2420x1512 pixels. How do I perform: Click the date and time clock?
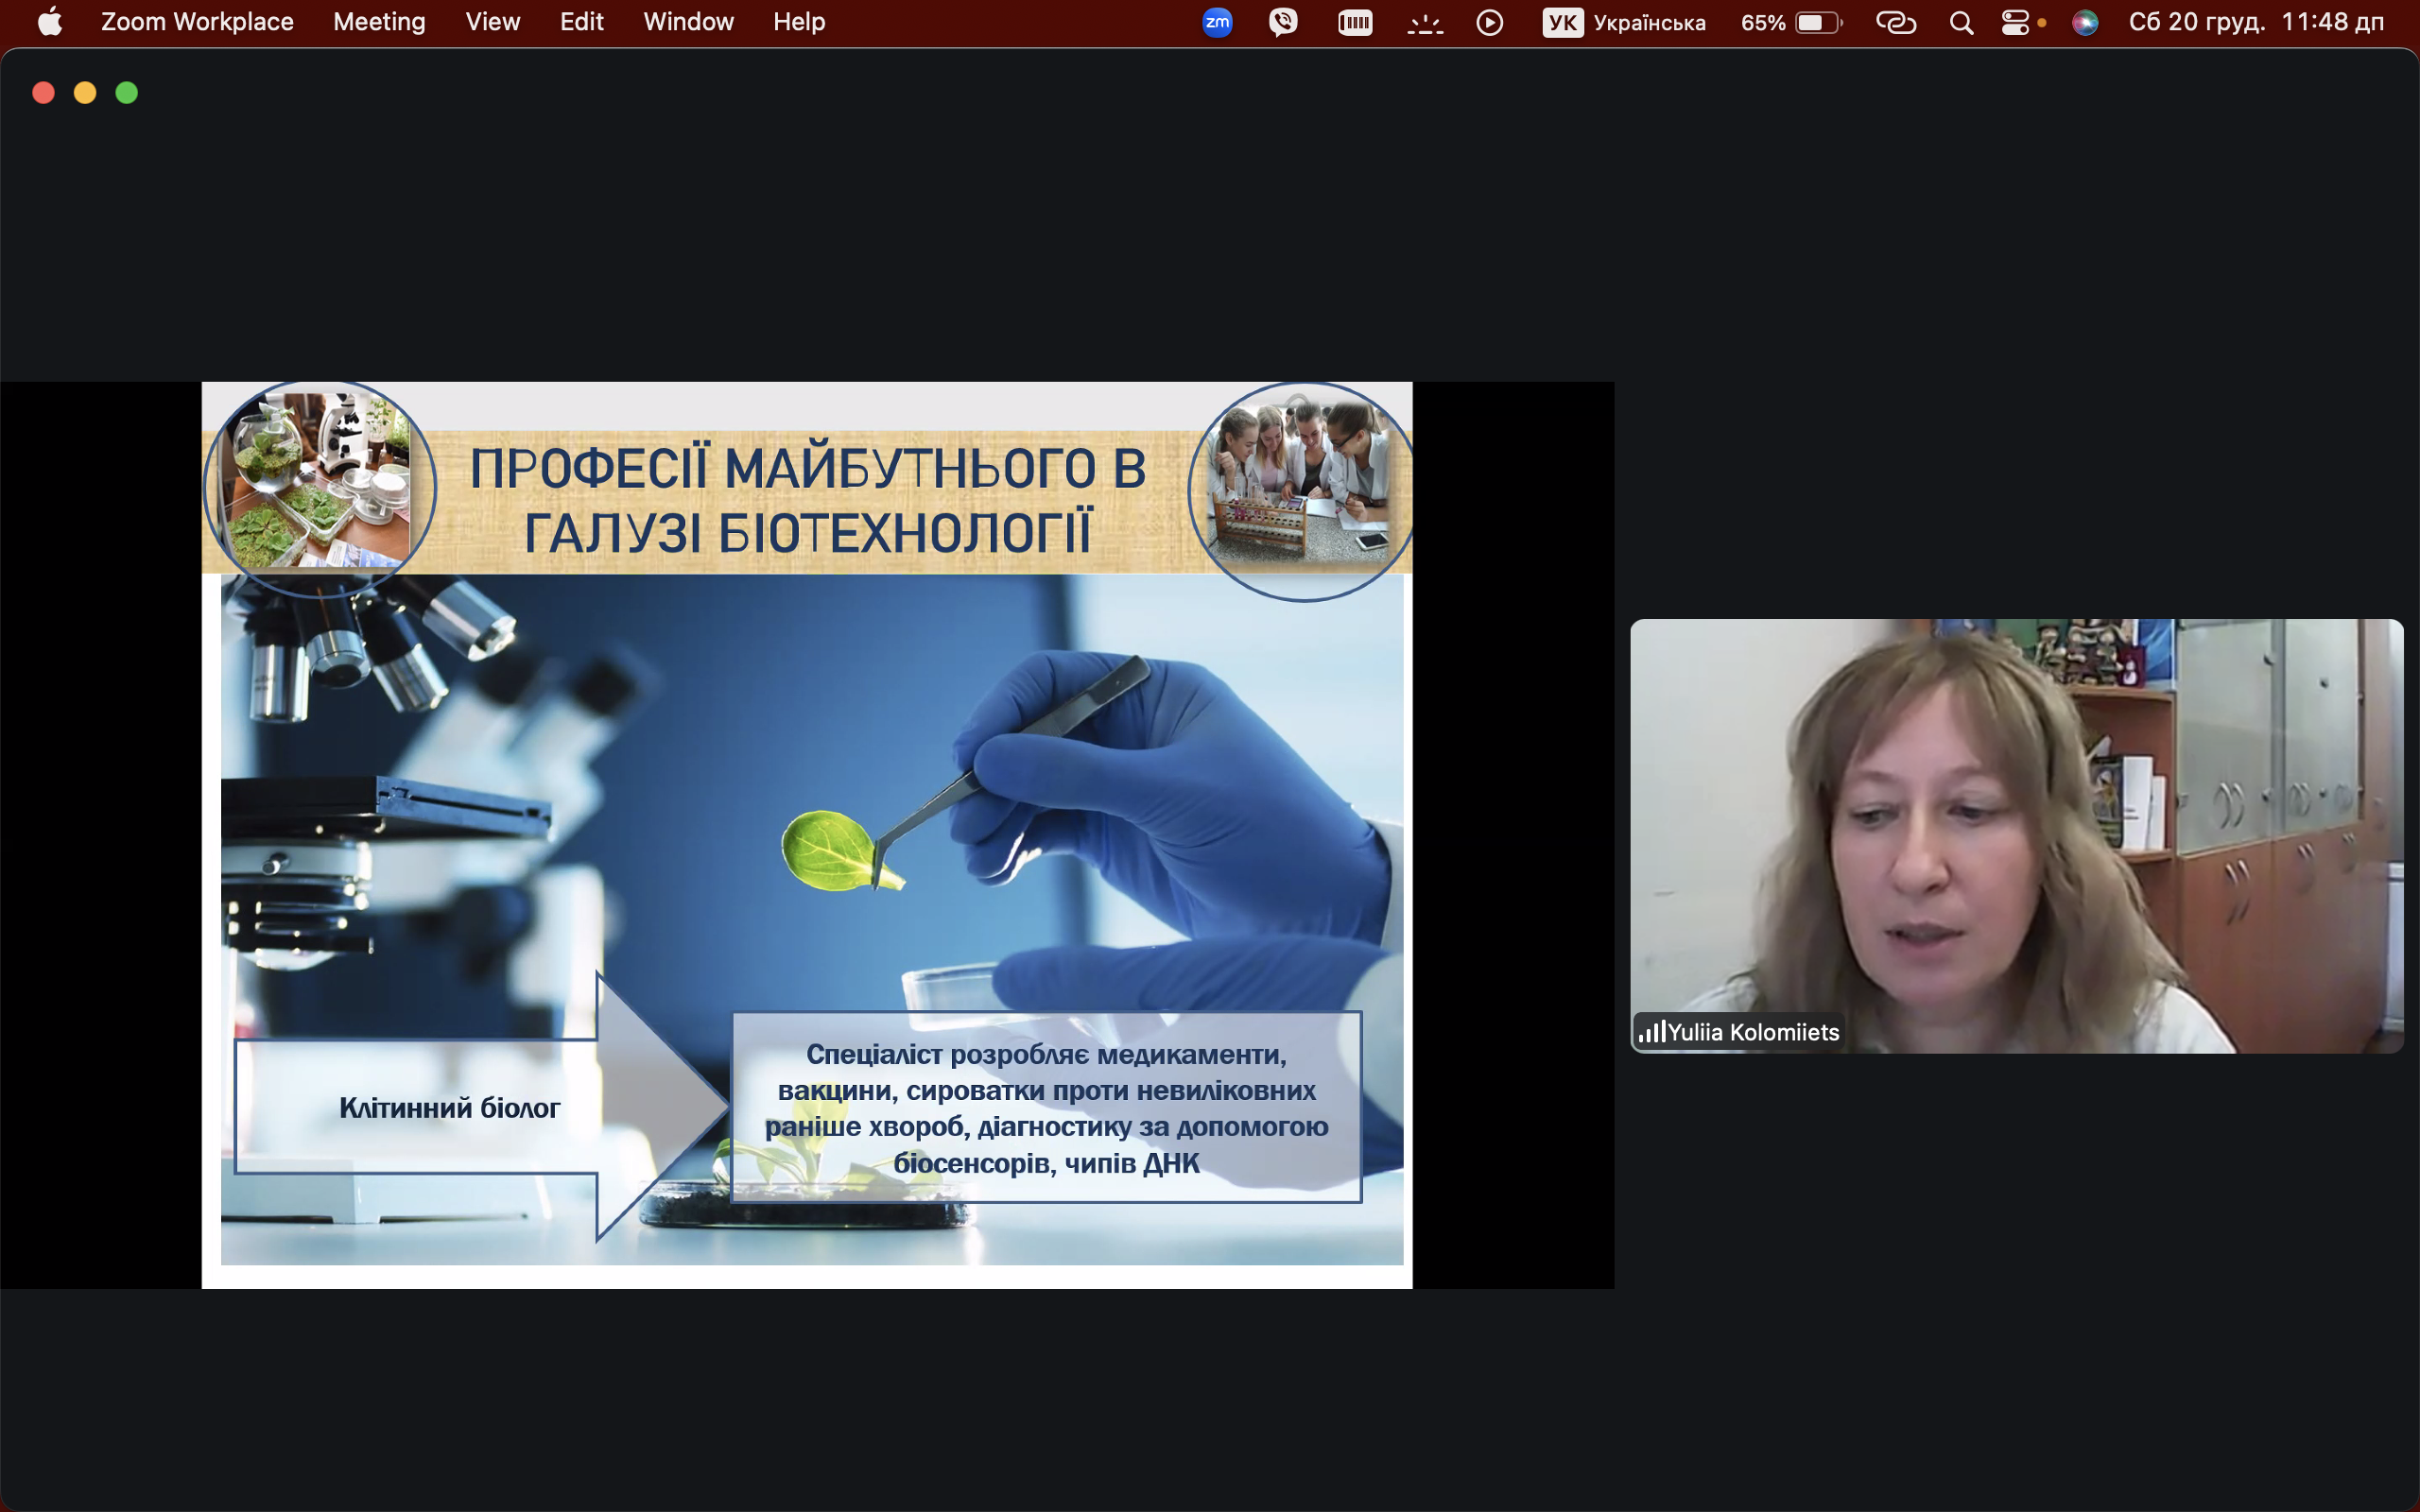[2256, 22]
